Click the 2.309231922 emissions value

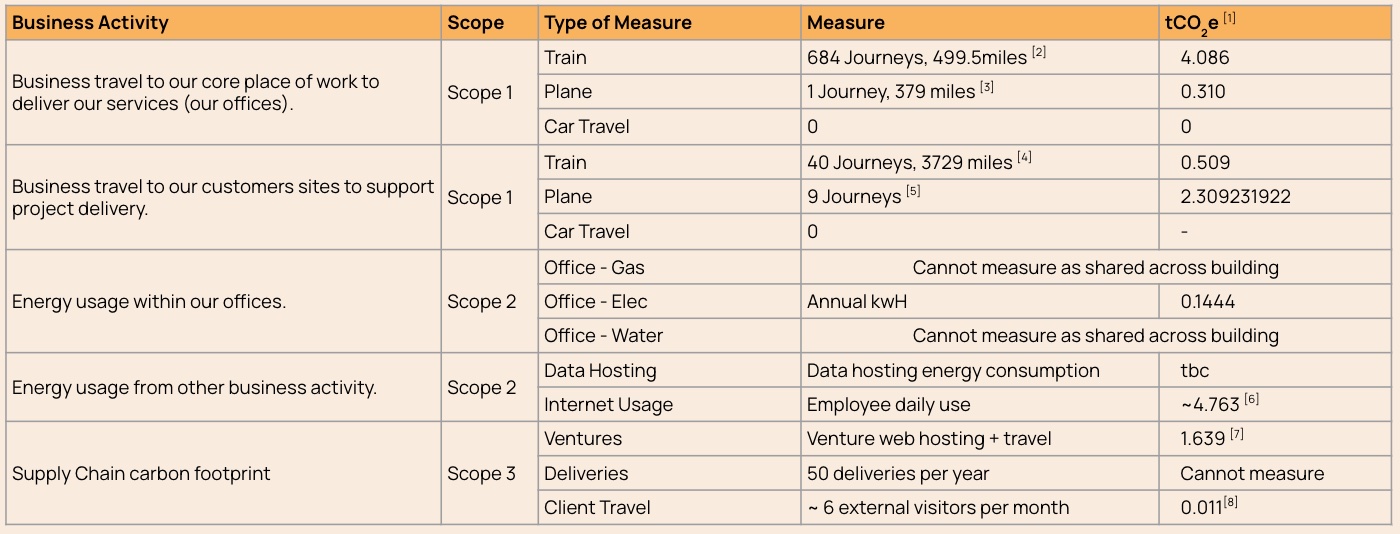[x=1235, y=197]
